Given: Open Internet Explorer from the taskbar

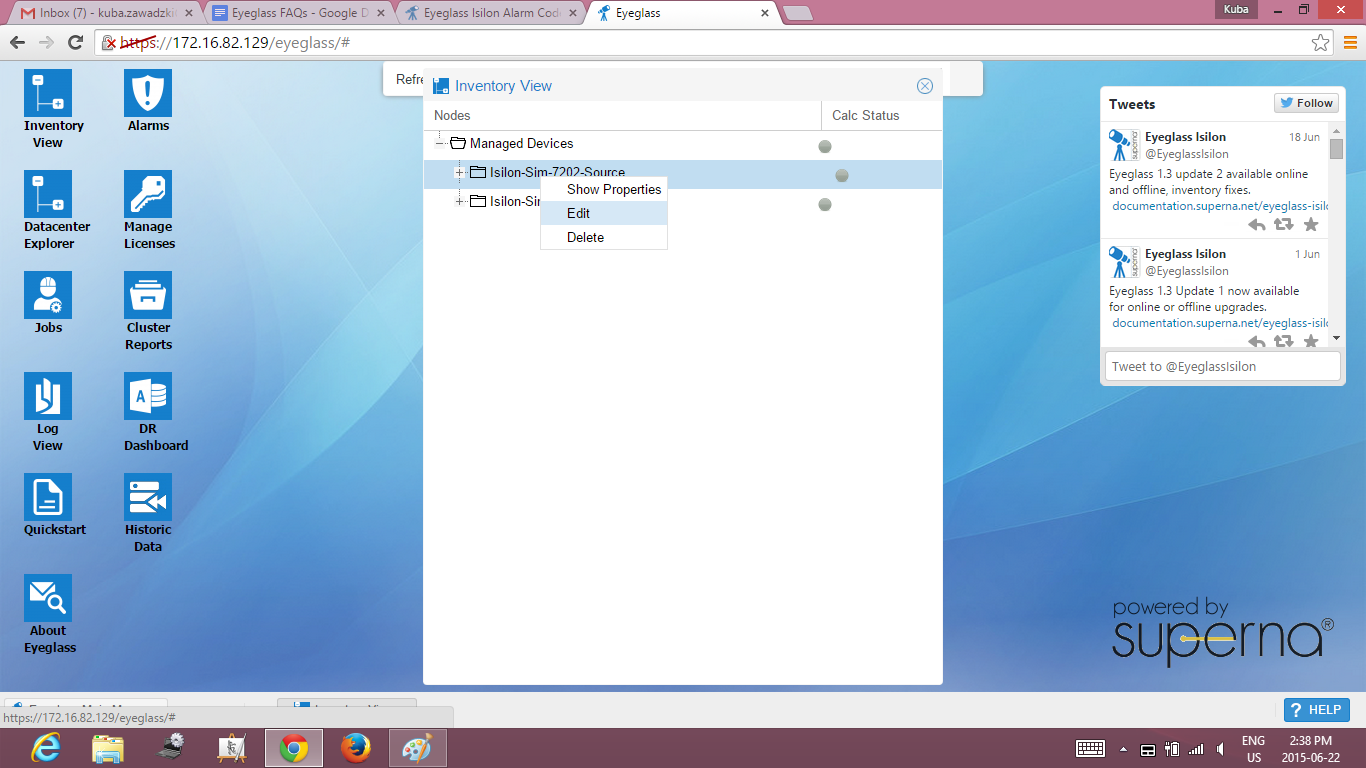Looking at the screenshot, I should pos(46,747).
